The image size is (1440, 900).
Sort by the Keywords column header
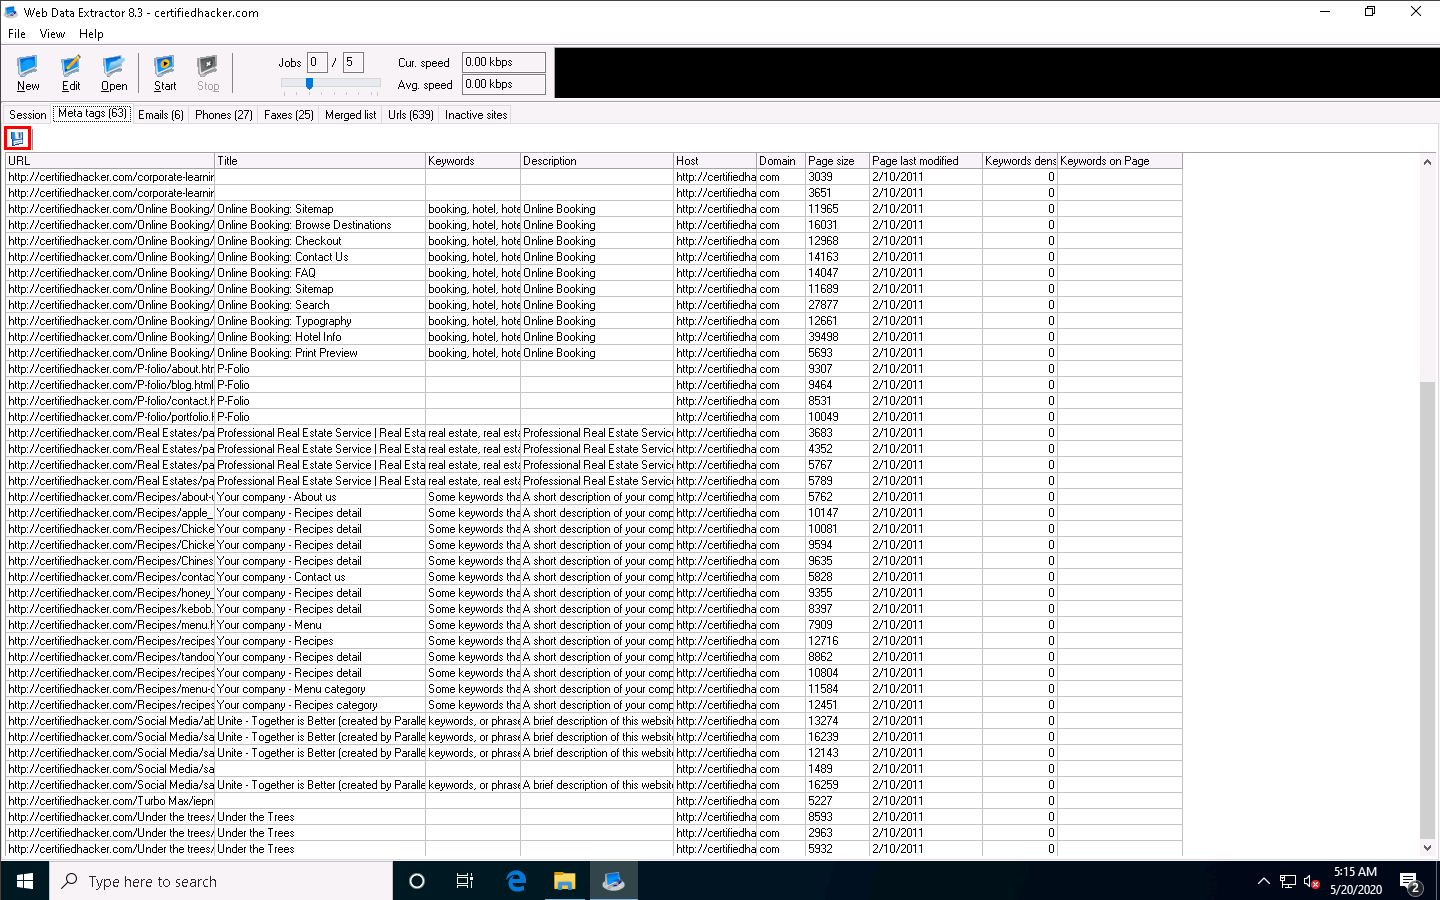tap(473, 161)
